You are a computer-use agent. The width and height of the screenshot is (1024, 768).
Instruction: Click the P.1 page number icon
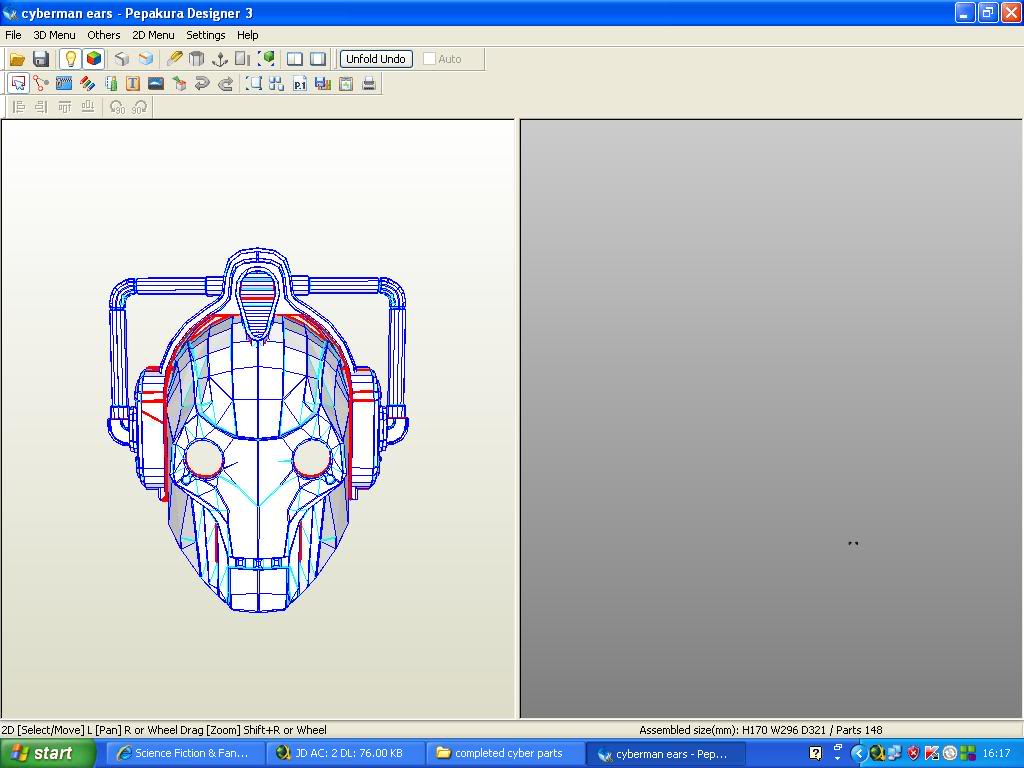tap(300, 84)
